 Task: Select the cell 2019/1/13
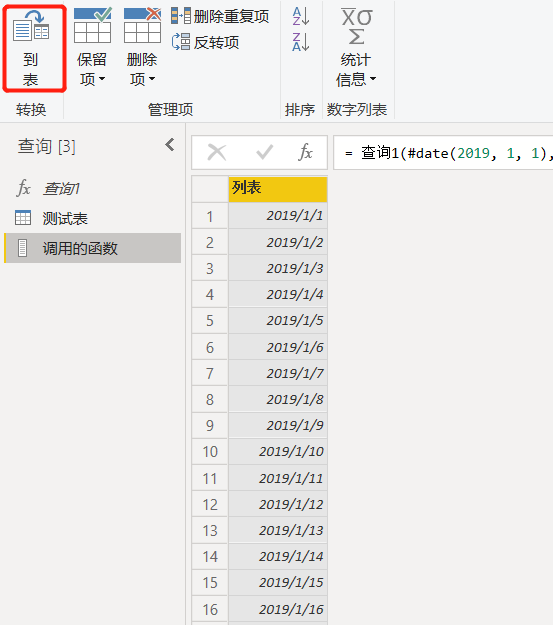pos(278,530)
